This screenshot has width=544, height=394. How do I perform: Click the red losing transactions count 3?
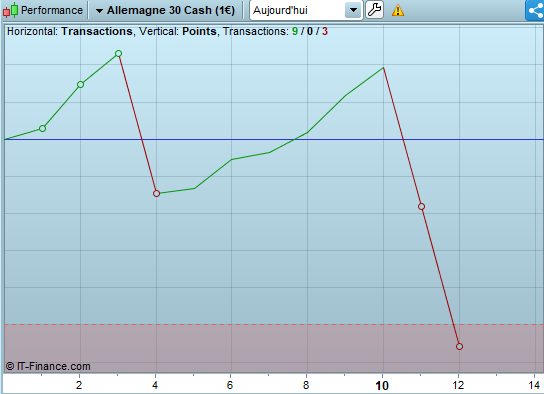pos(325,31)
